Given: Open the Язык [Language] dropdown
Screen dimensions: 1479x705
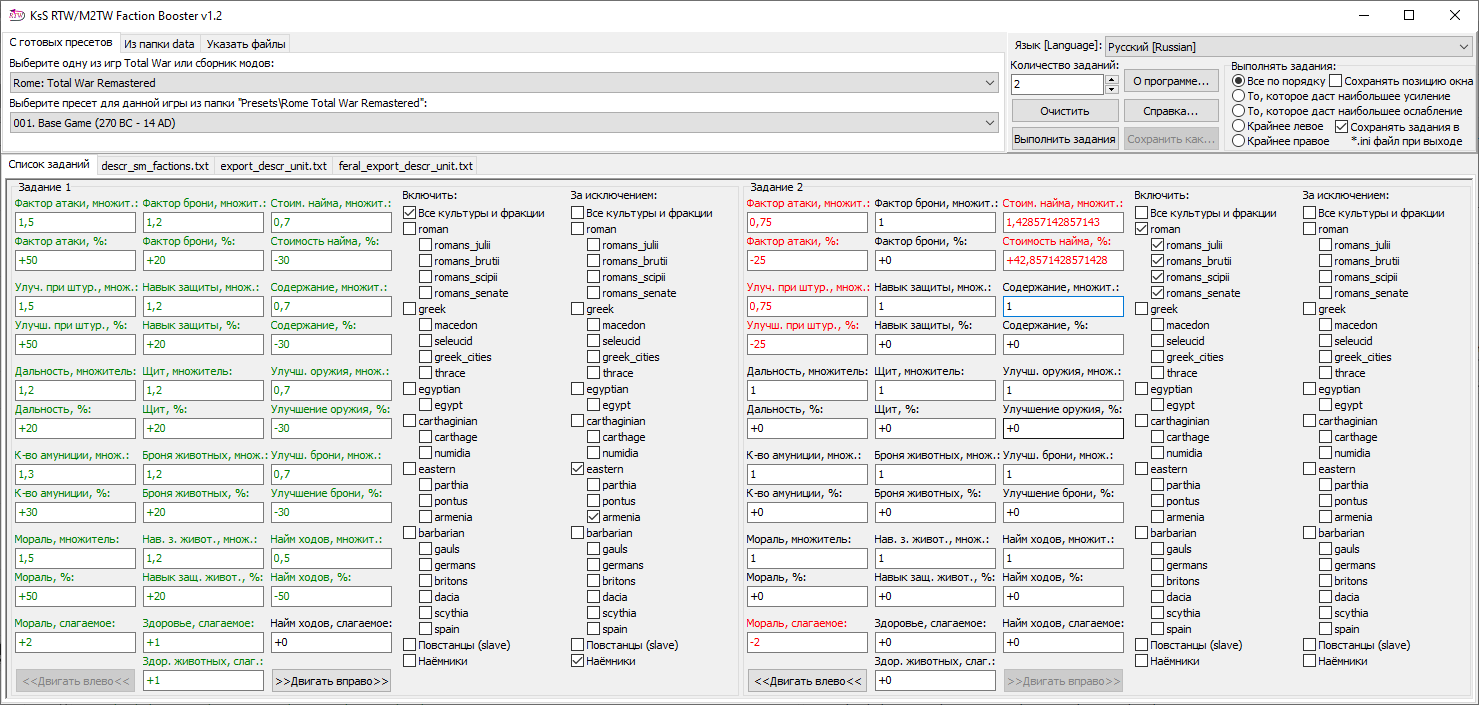Looking at the screenshot, I should pyautogui.click(x=1288, y=46).
